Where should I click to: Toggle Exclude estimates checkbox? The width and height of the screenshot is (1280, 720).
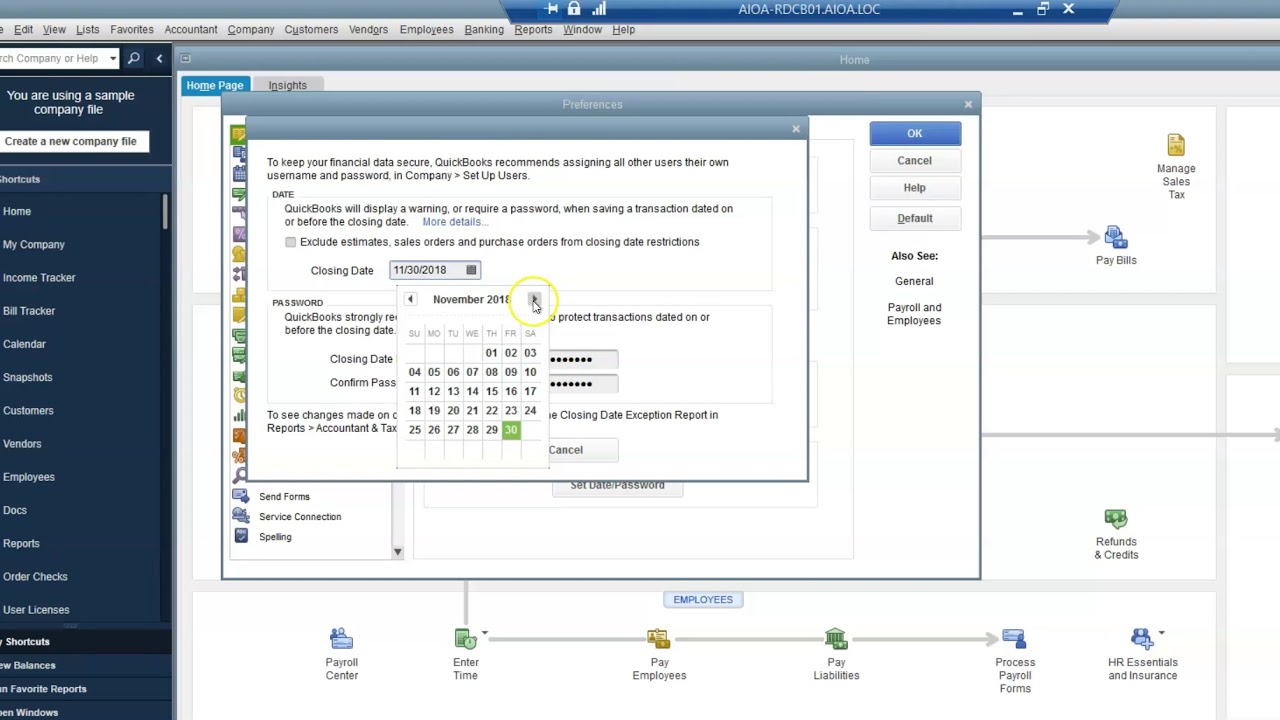[x=291, y=242]
